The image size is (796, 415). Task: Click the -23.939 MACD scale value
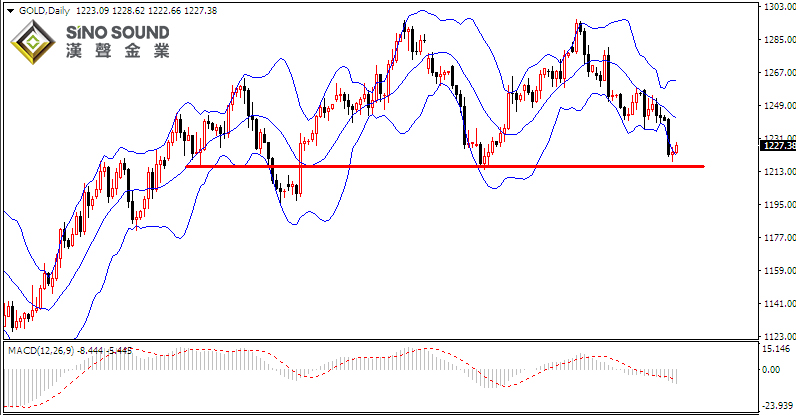777,406
